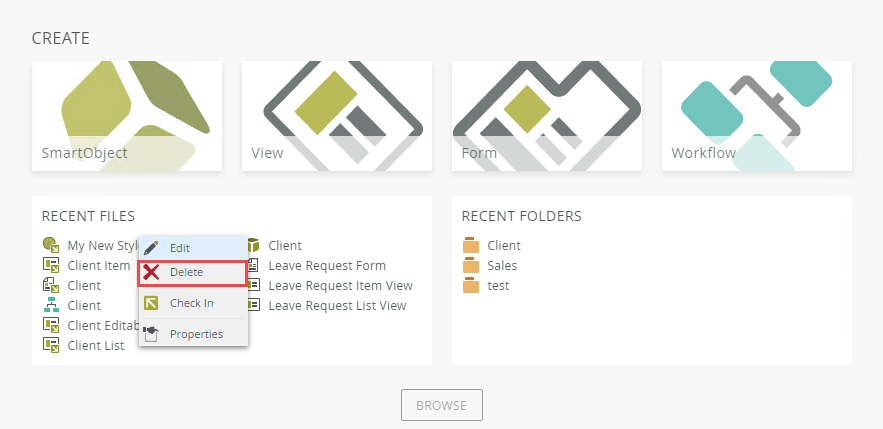This screenshot has width=883, height=429.
Task: Select Check In from the context menu
Action: (191, 303)
